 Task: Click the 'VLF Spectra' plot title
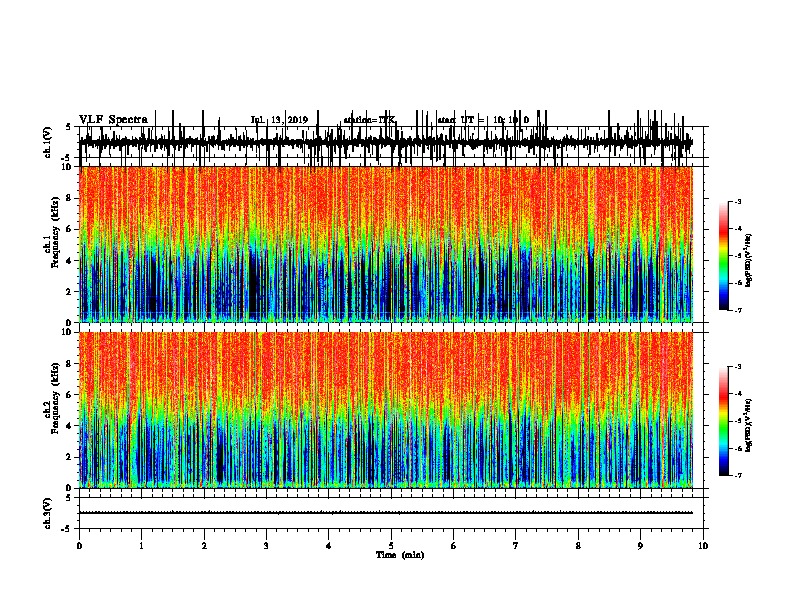click(x=113, y=120)
